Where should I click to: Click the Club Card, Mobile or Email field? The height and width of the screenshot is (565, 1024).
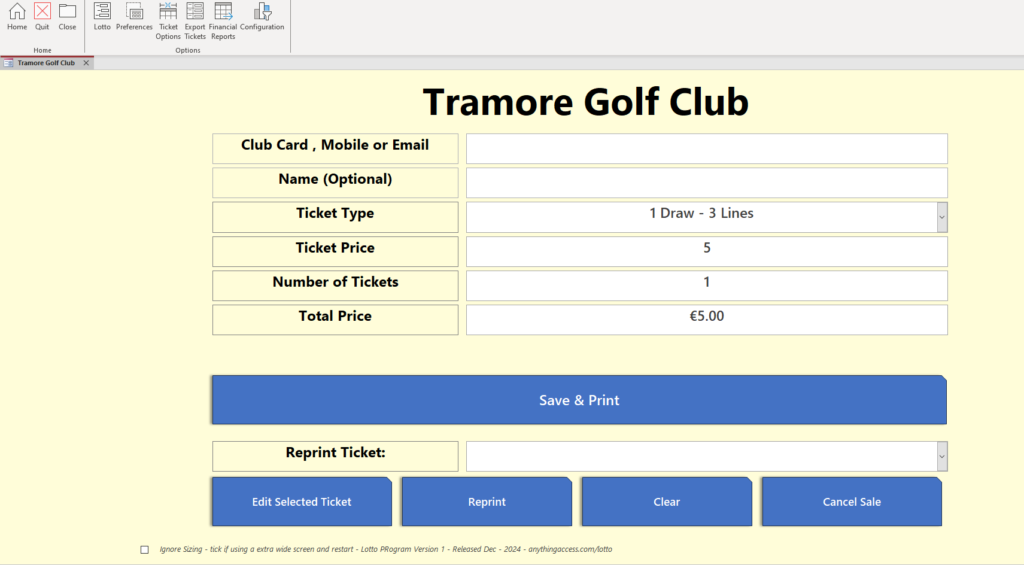(x=707, y=148)
